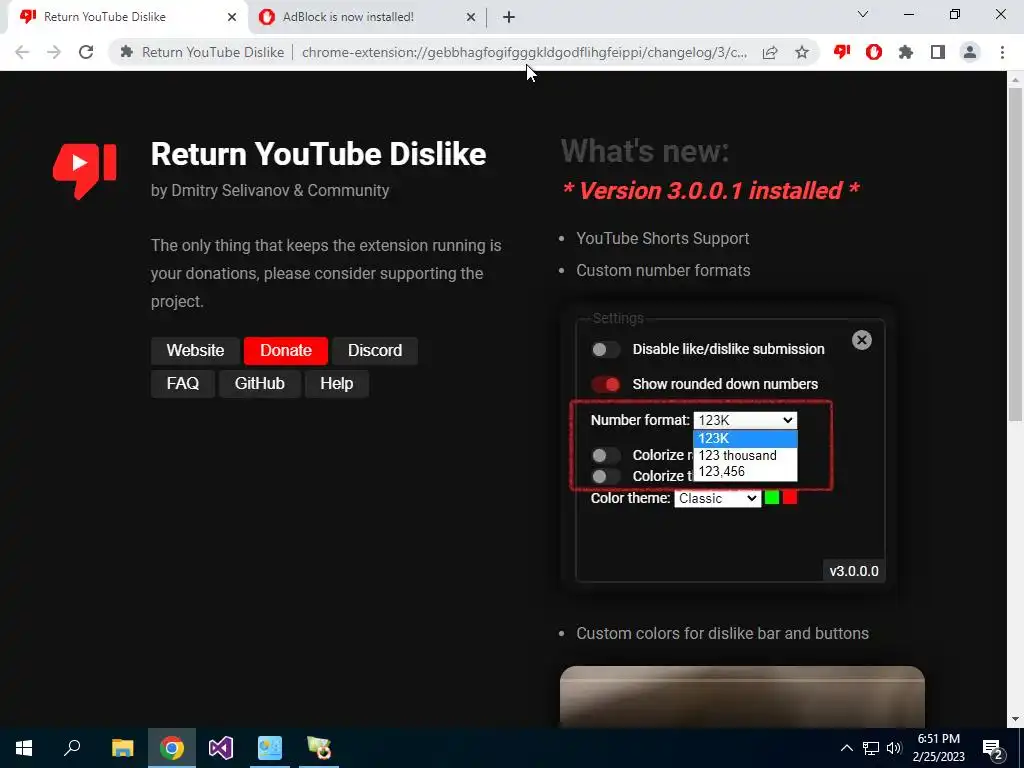The width and height of the screenshot is (1024, 768).
Task: Choose the 123,456 format option
Action: point(745,472)
